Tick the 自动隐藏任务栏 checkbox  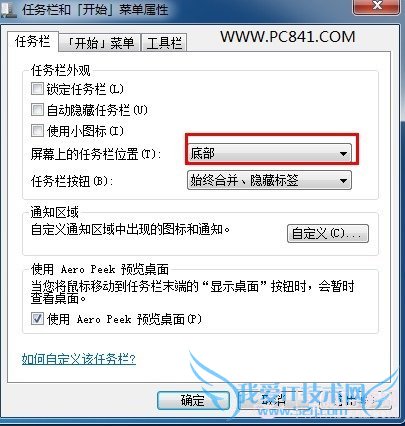pos(37,110)
